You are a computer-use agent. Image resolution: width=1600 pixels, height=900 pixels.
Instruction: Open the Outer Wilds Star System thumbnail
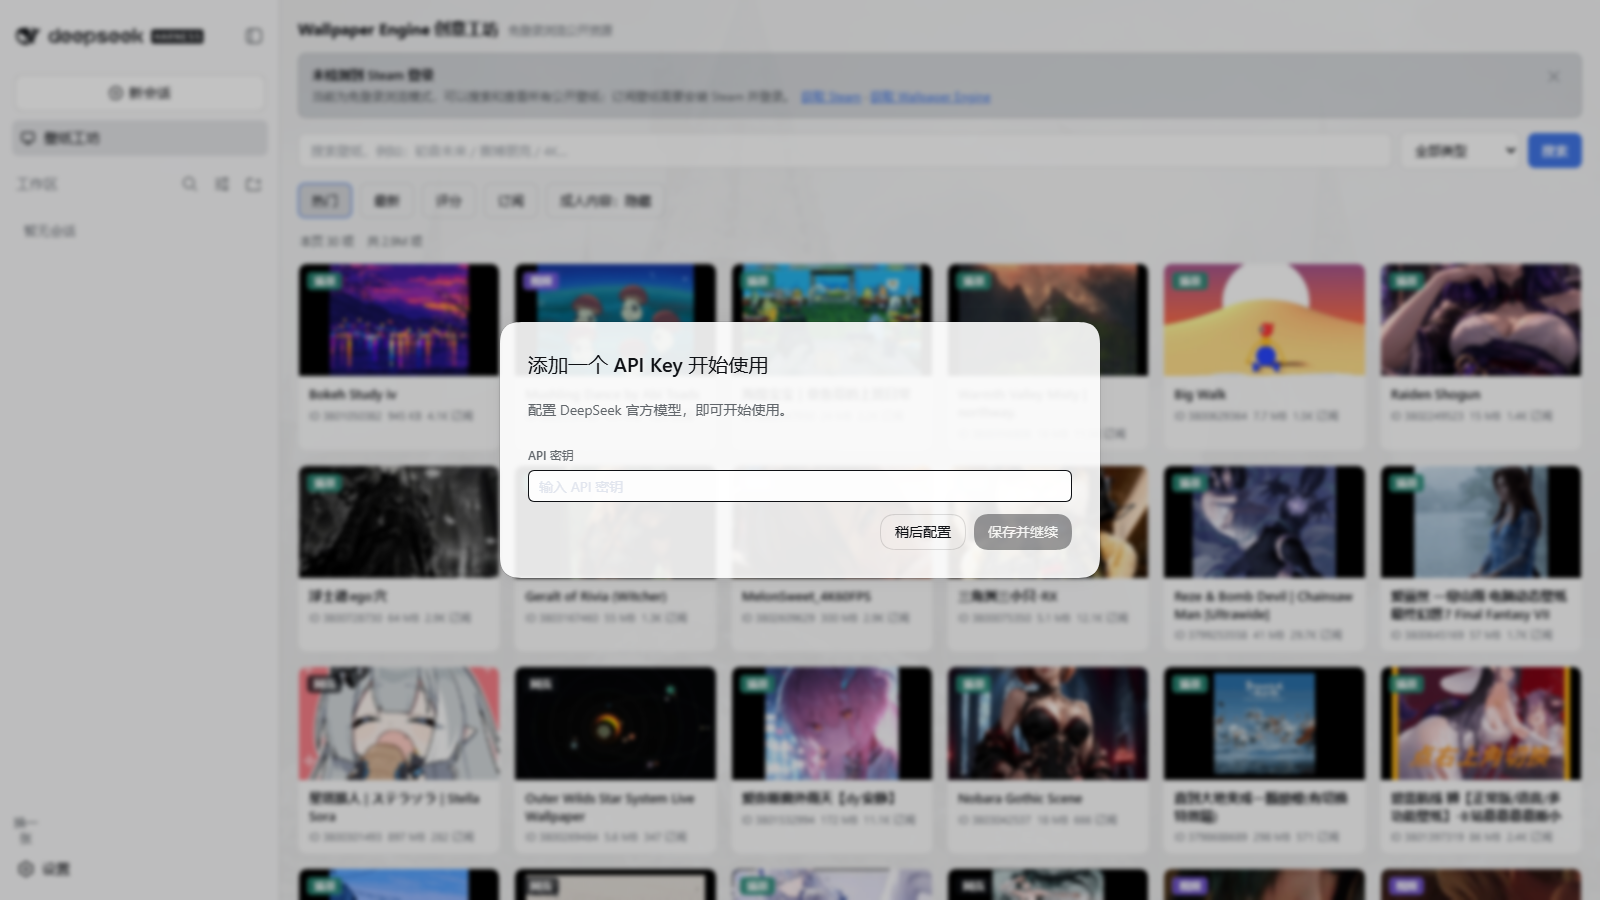coord(615,723)
